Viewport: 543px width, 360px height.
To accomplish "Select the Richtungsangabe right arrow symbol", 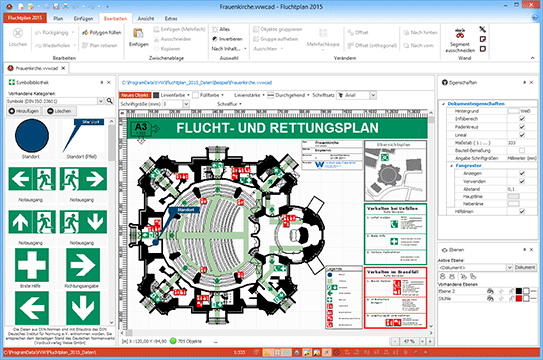I will pos(83,265).
